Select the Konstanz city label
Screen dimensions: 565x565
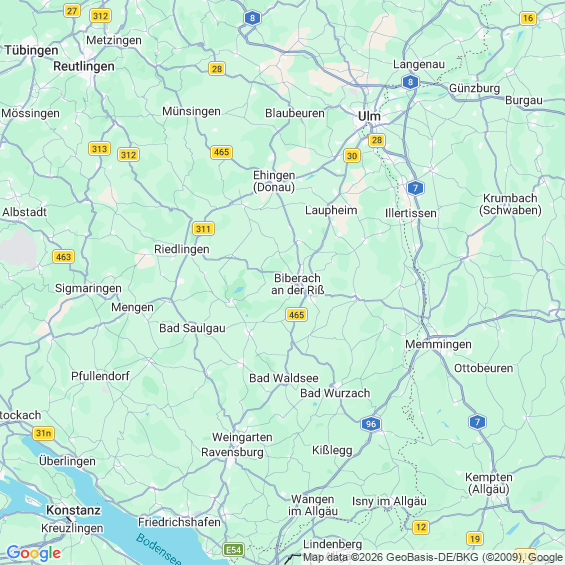coord(73,510)
